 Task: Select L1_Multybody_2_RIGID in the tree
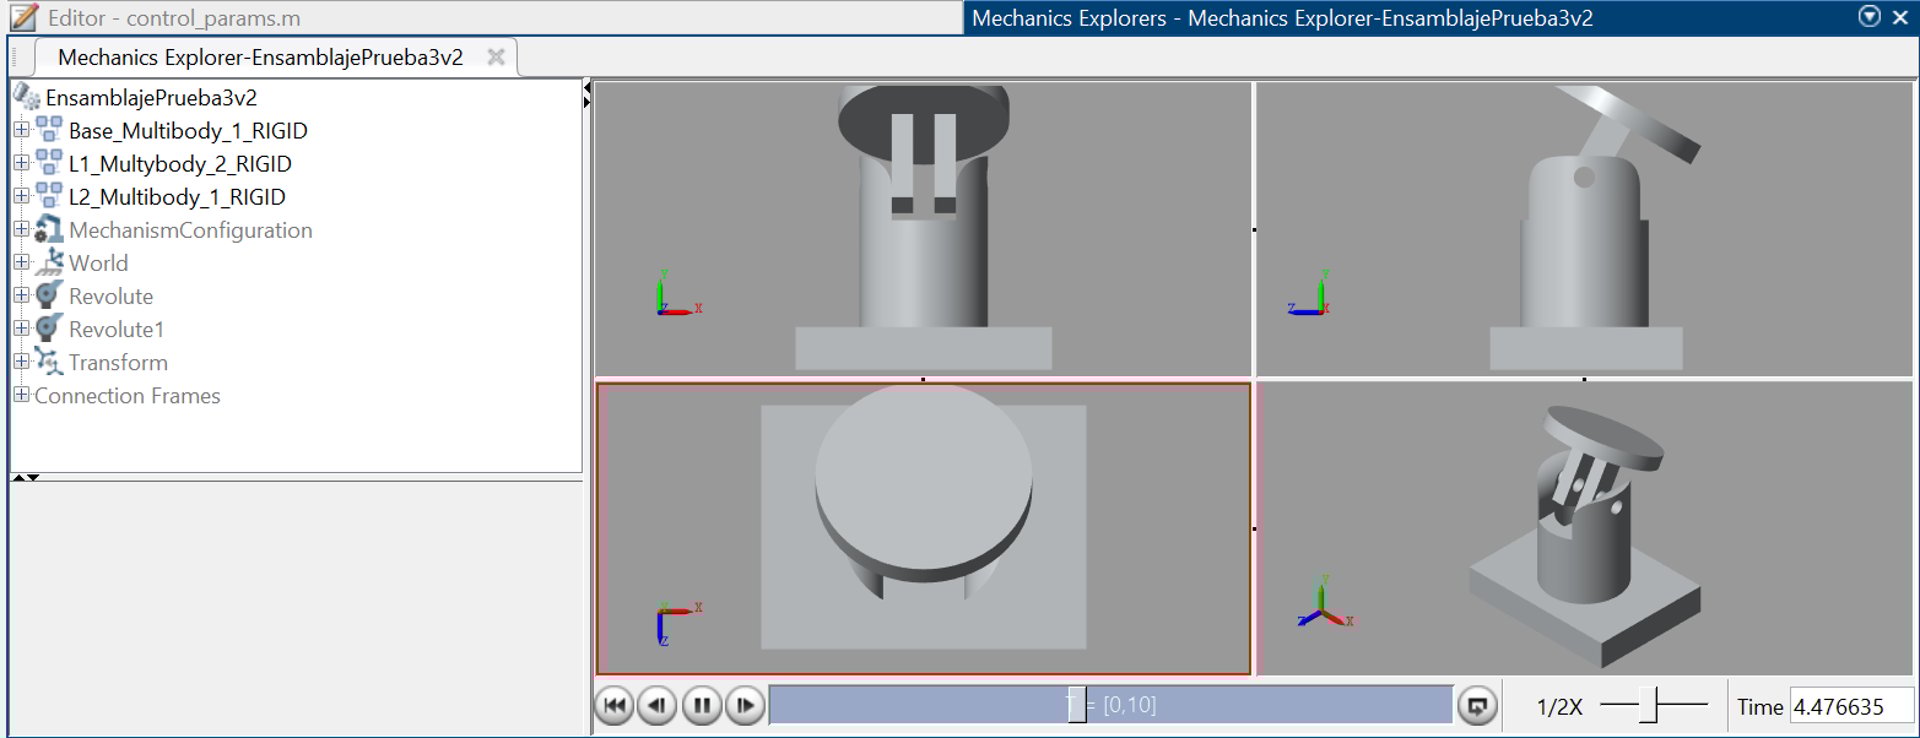pos(180,163)
